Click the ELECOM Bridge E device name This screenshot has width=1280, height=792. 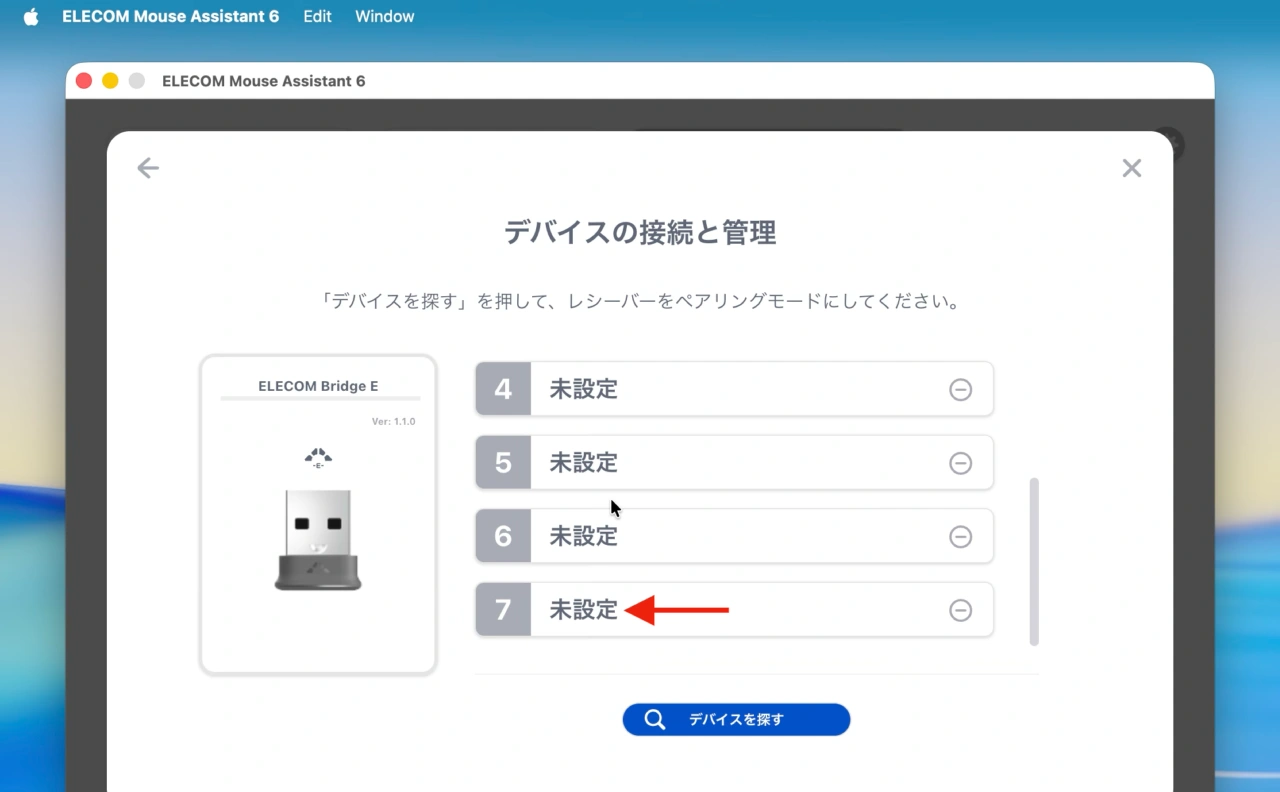coord(318,386)
